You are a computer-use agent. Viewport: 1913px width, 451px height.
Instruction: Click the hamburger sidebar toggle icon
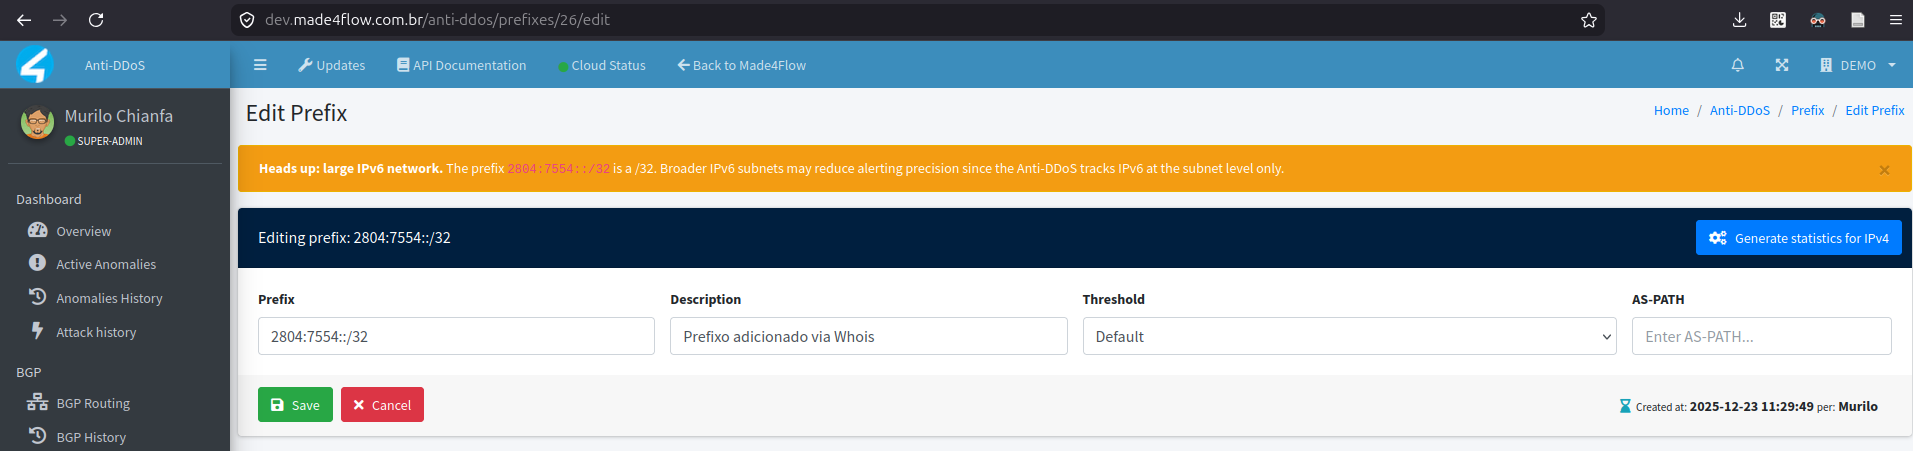click(x=260, y=65)
